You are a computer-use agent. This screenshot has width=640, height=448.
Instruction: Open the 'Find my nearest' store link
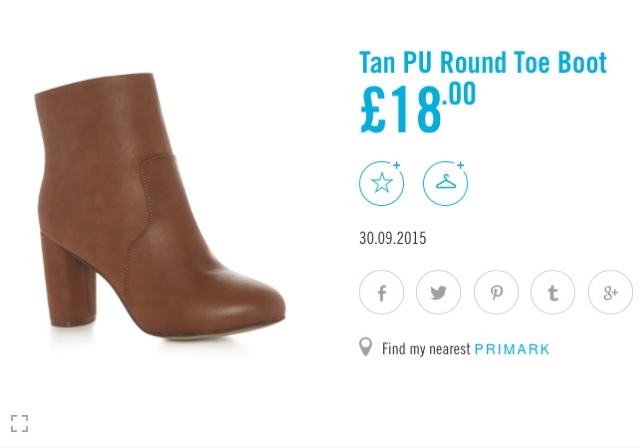[426, 349]
